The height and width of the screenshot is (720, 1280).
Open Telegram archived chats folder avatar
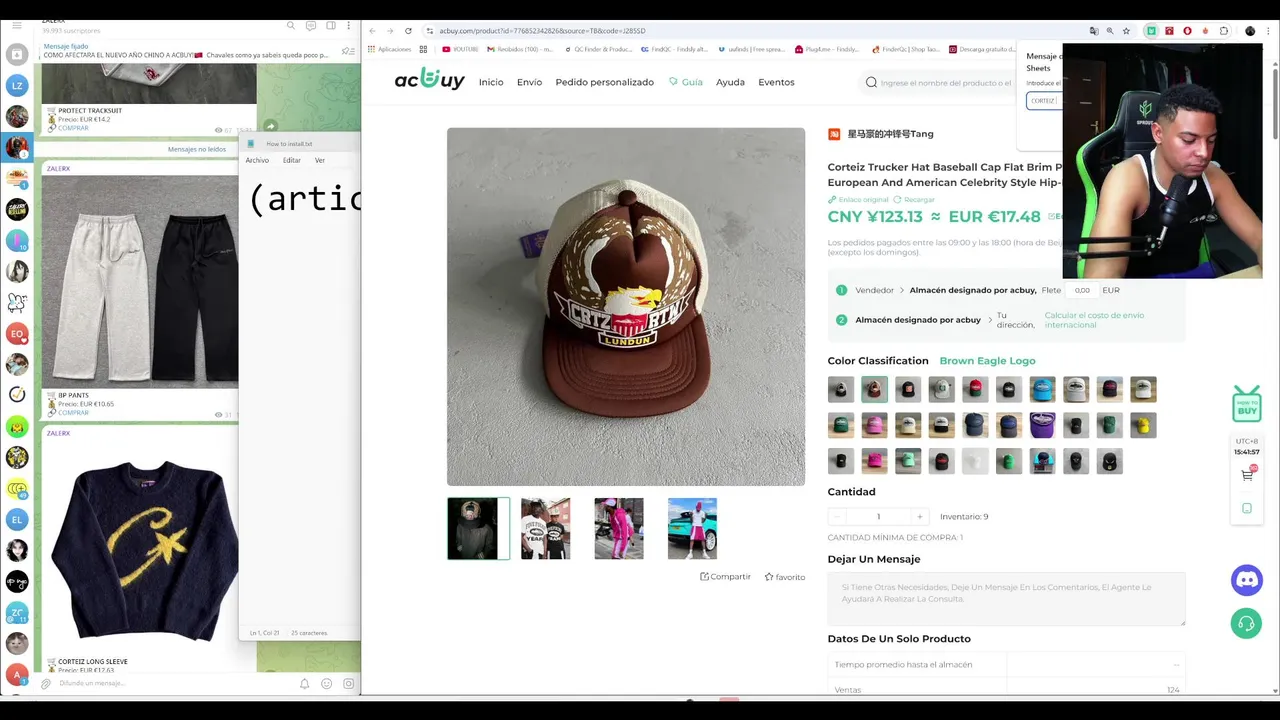[x=17, y=55]
